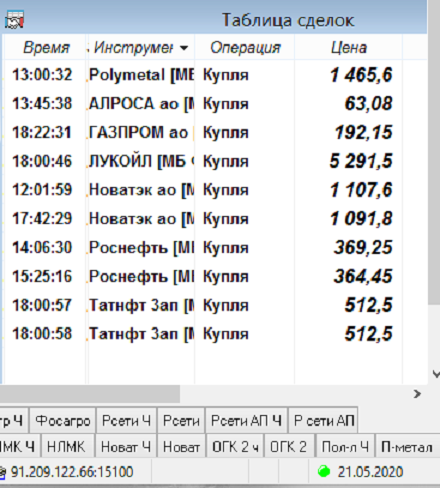Image resolution: width=440 pixels, height=488 pixels.
Task: Click server address 91.209.122.66:15100 in status bar
Action: (x=72, y=472)
